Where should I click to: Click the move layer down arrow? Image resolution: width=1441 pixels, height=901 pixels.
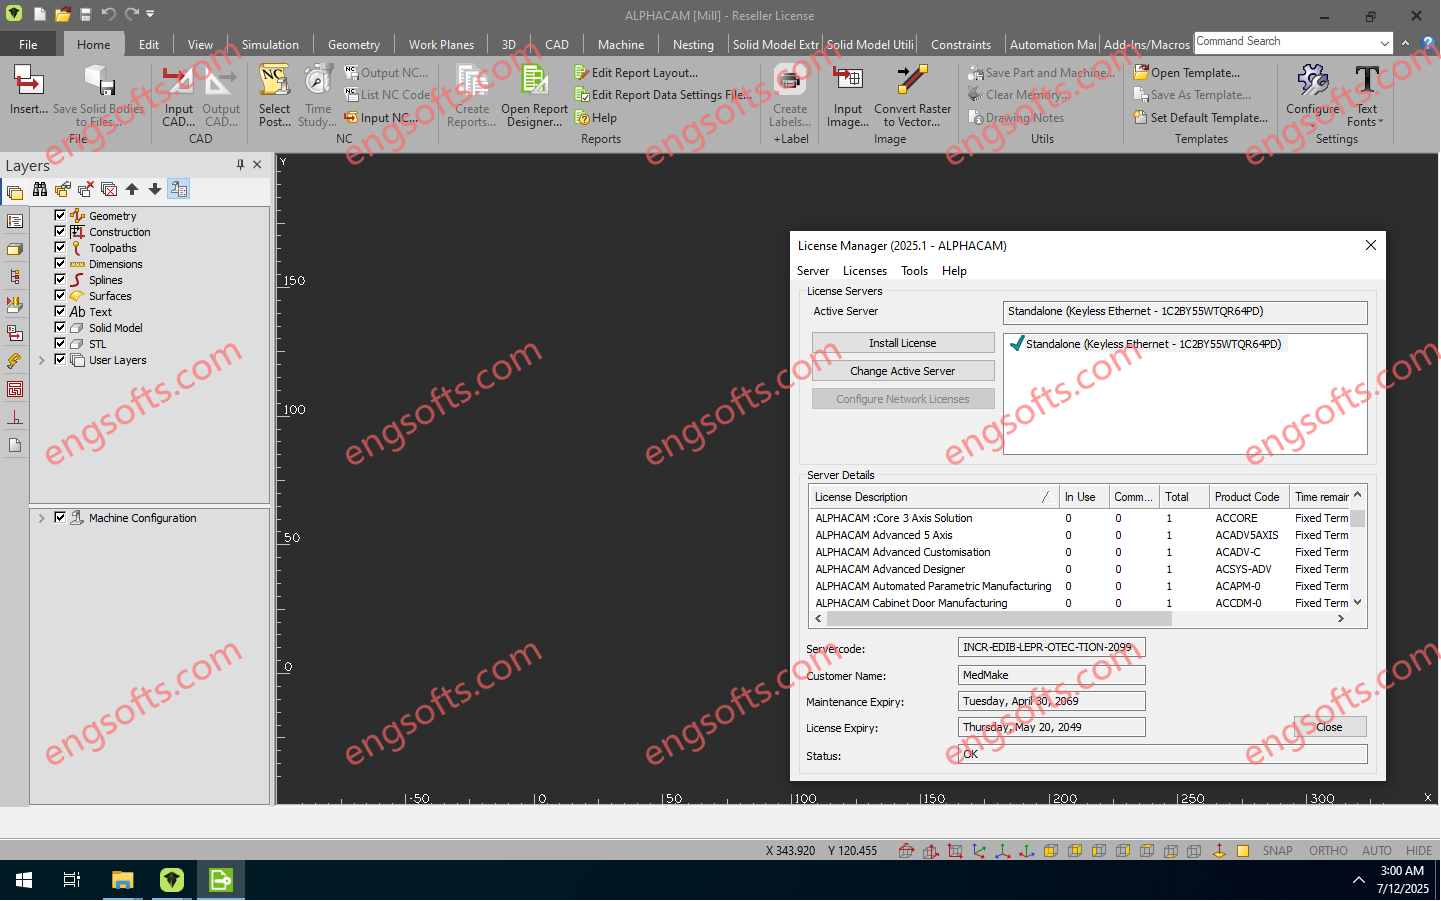155,189
